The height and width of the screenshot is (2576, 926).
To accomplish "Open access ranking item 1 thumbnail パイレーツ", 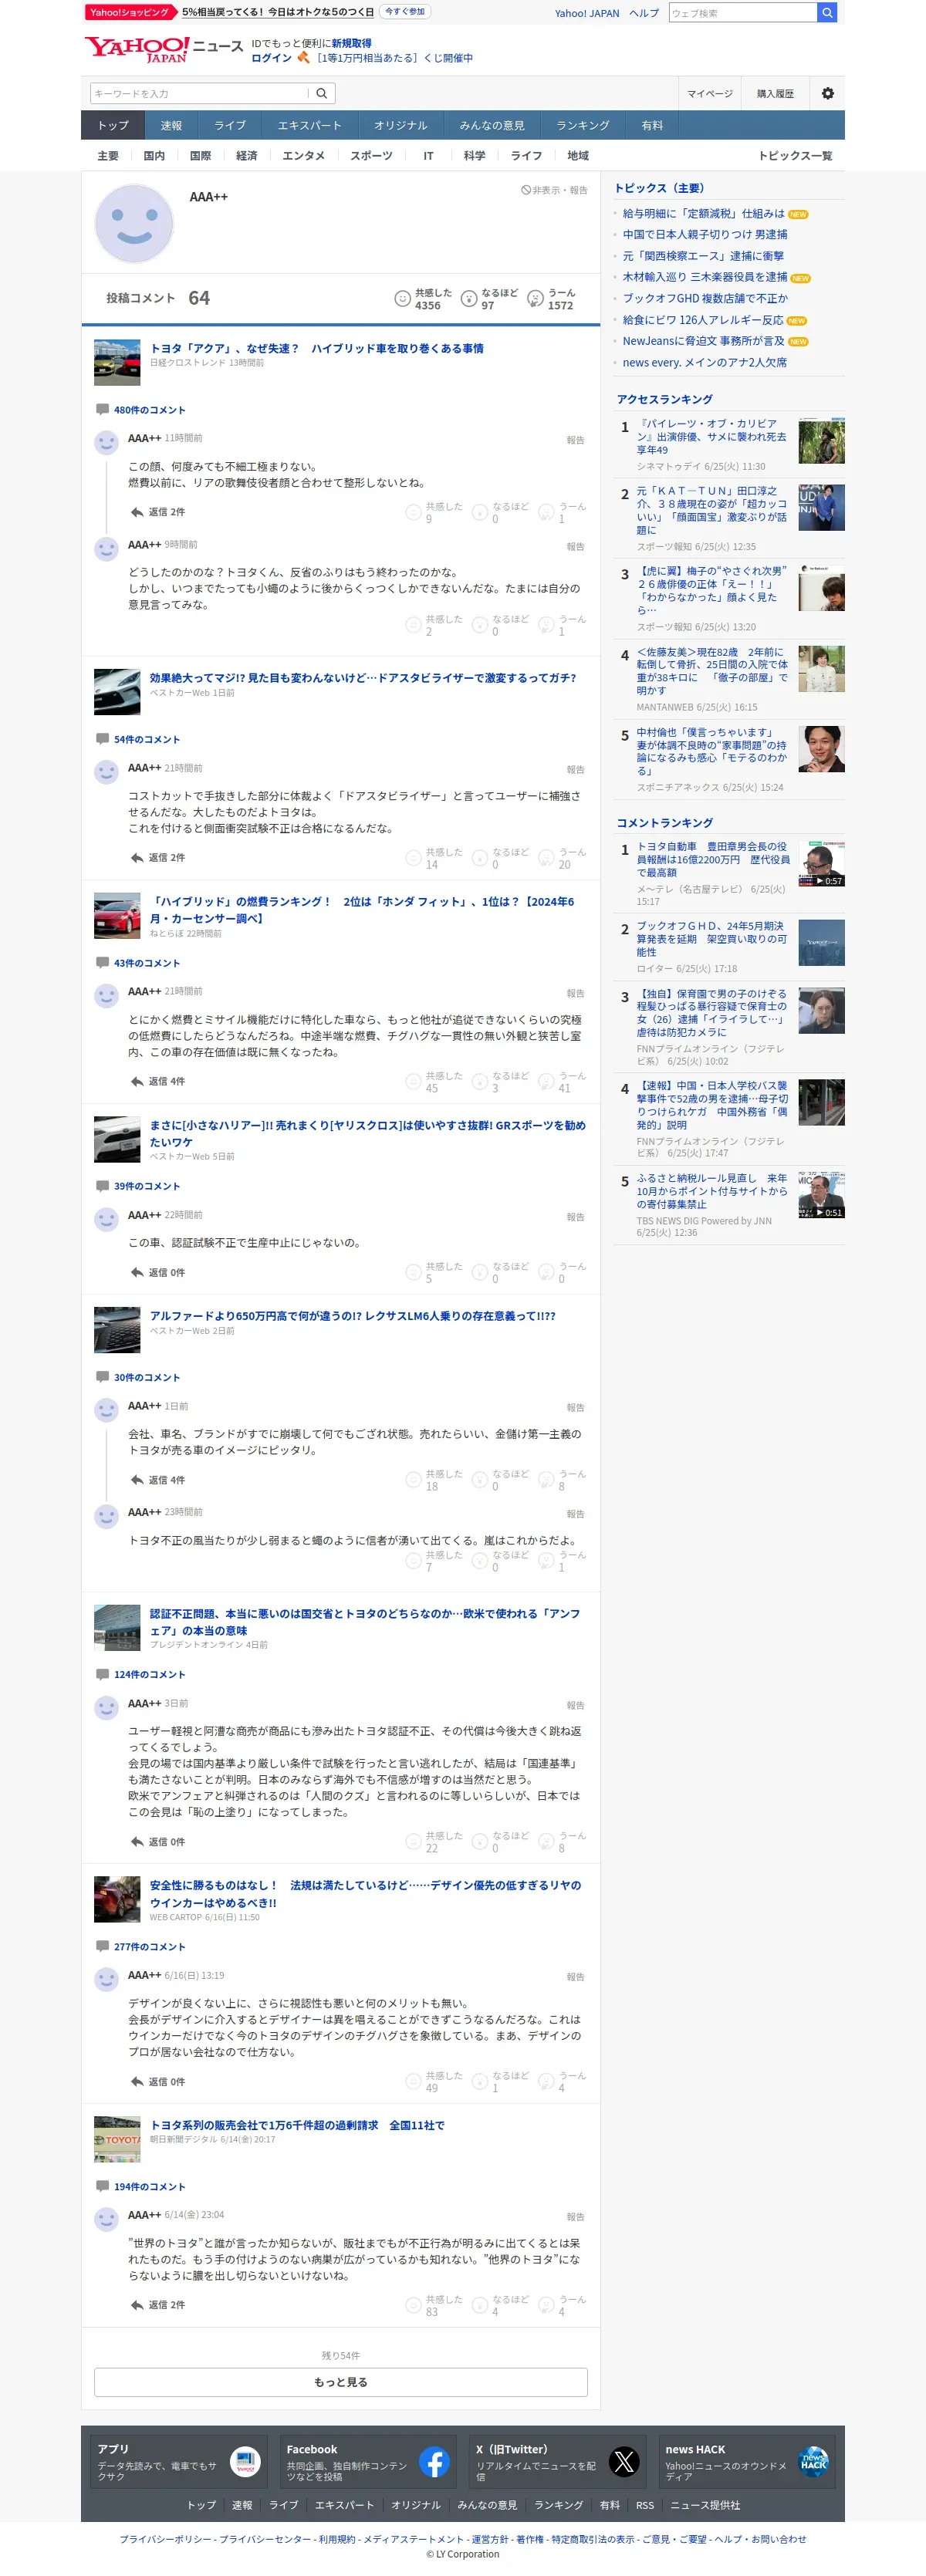I will (821, 441).
